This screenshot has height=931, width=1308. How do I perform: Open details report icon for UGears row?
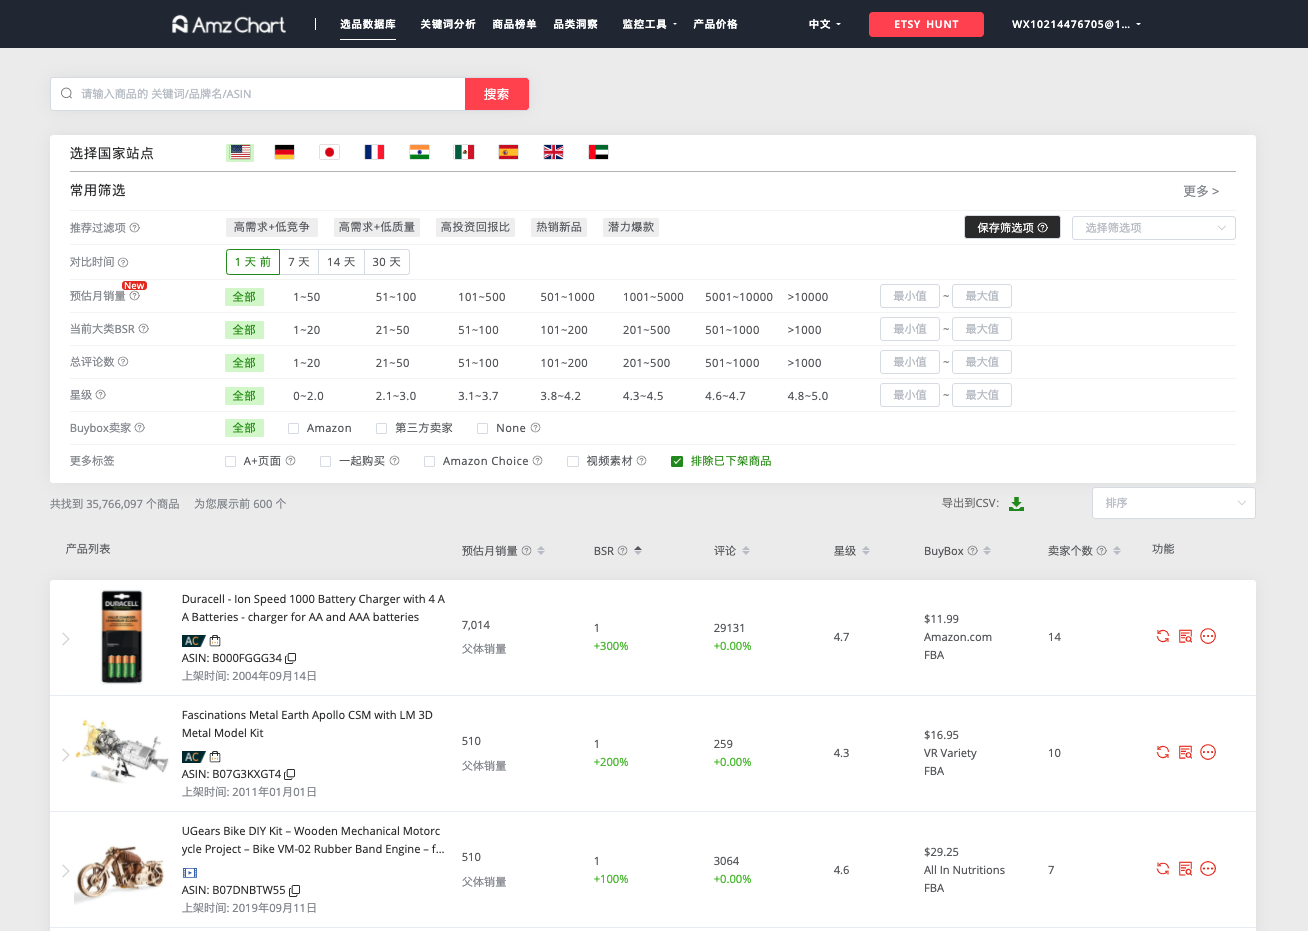[x=1185, y=869]
